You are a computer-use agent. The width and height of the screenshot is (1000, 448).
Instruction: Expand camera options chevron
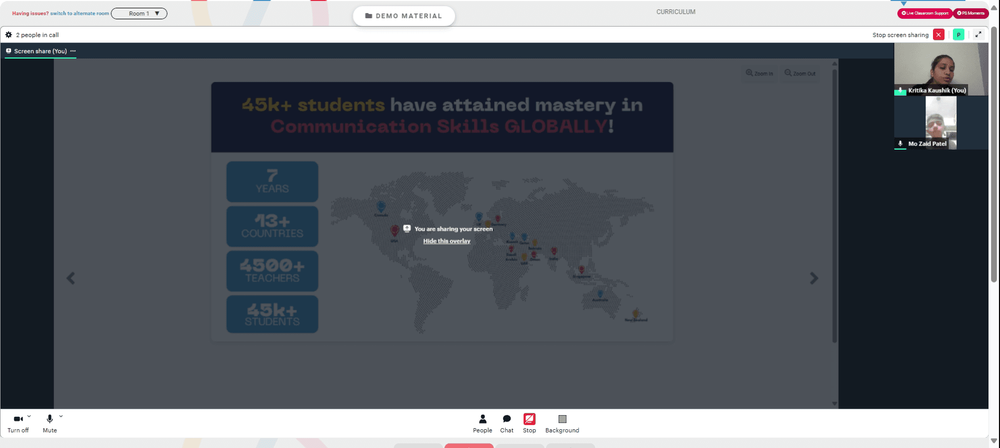pos(29,416)
